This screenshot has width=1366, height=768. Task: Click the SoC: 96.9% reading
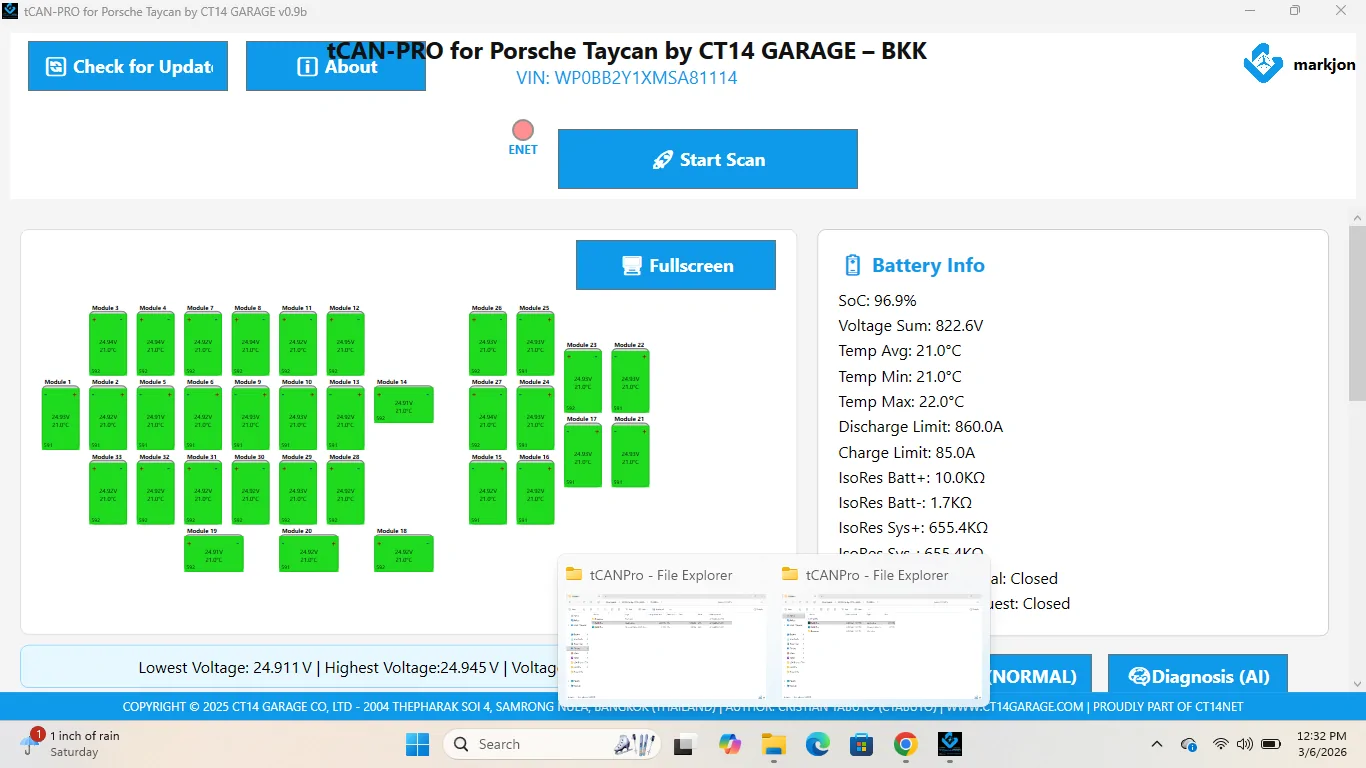point(878,300)
